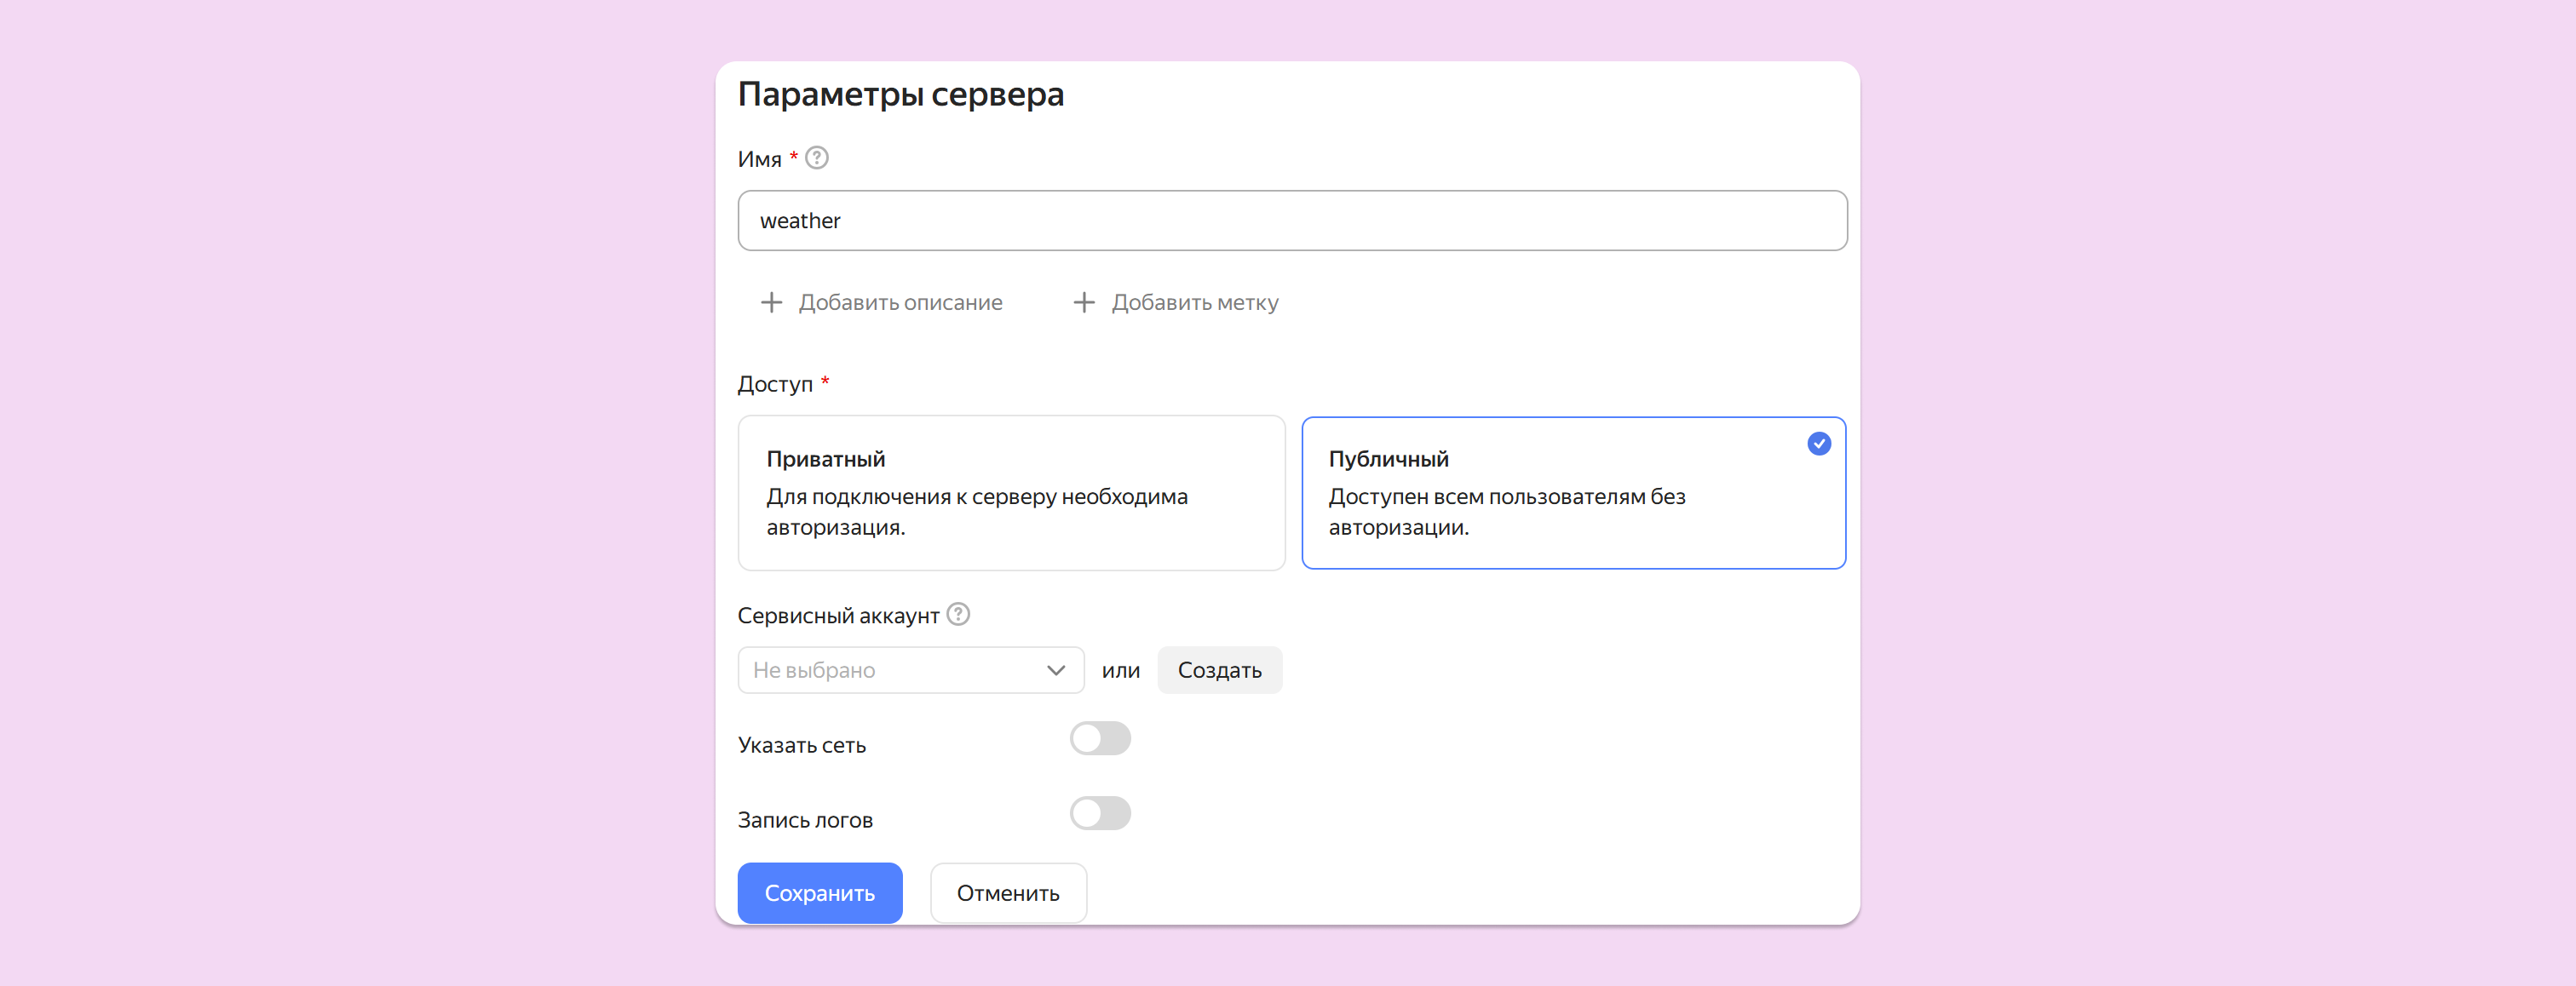The height and width of the screenshot is (986, 2576).
Task: Open the Не выбрано service account dropdown
Action: (910, 670)
